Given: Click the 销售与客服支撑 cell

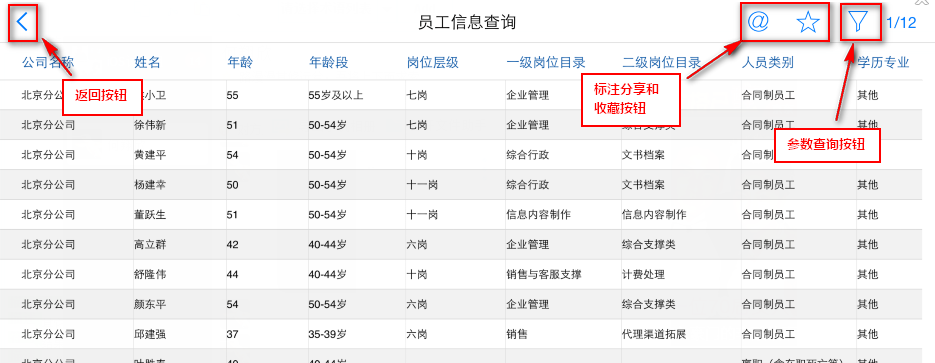Looking at the screenshot, I should coord(544,274).
